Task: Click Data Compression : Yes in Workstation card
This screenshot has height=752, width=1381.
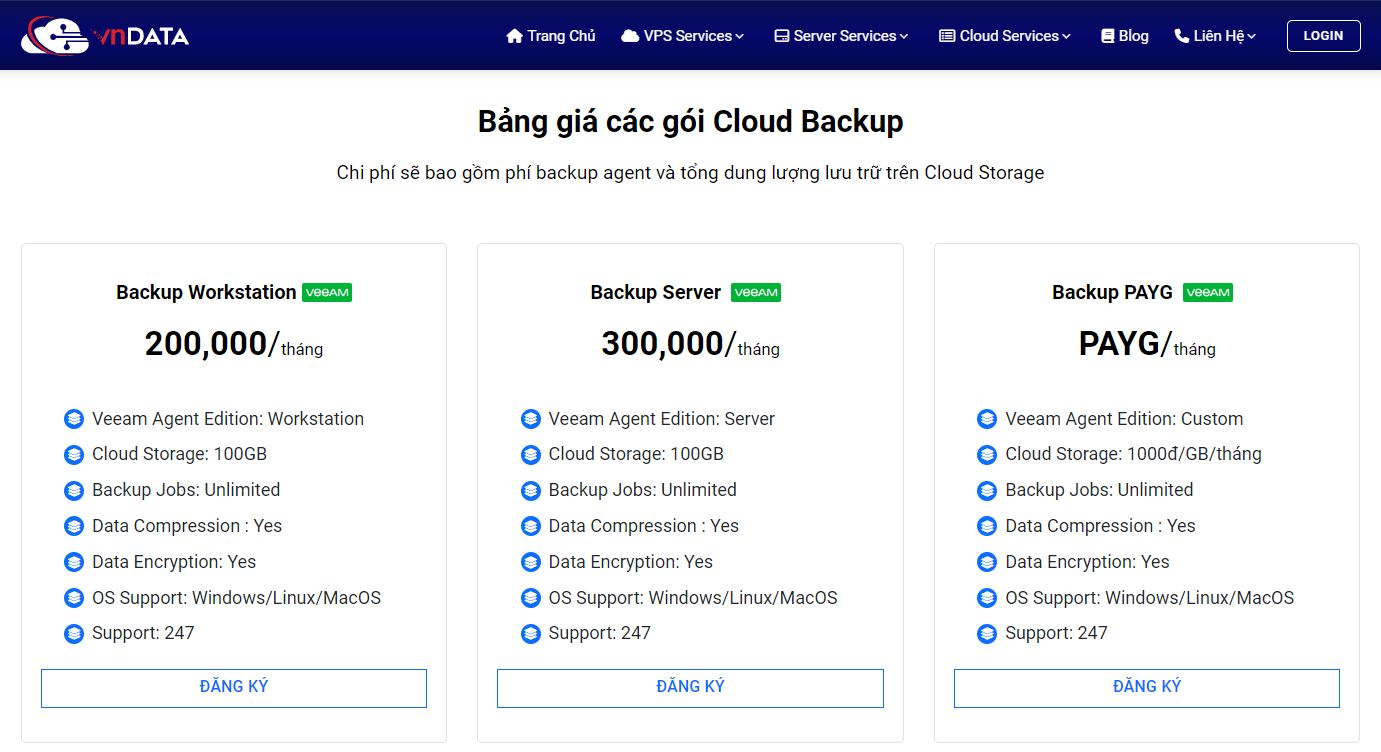Action: click(187, 526)
